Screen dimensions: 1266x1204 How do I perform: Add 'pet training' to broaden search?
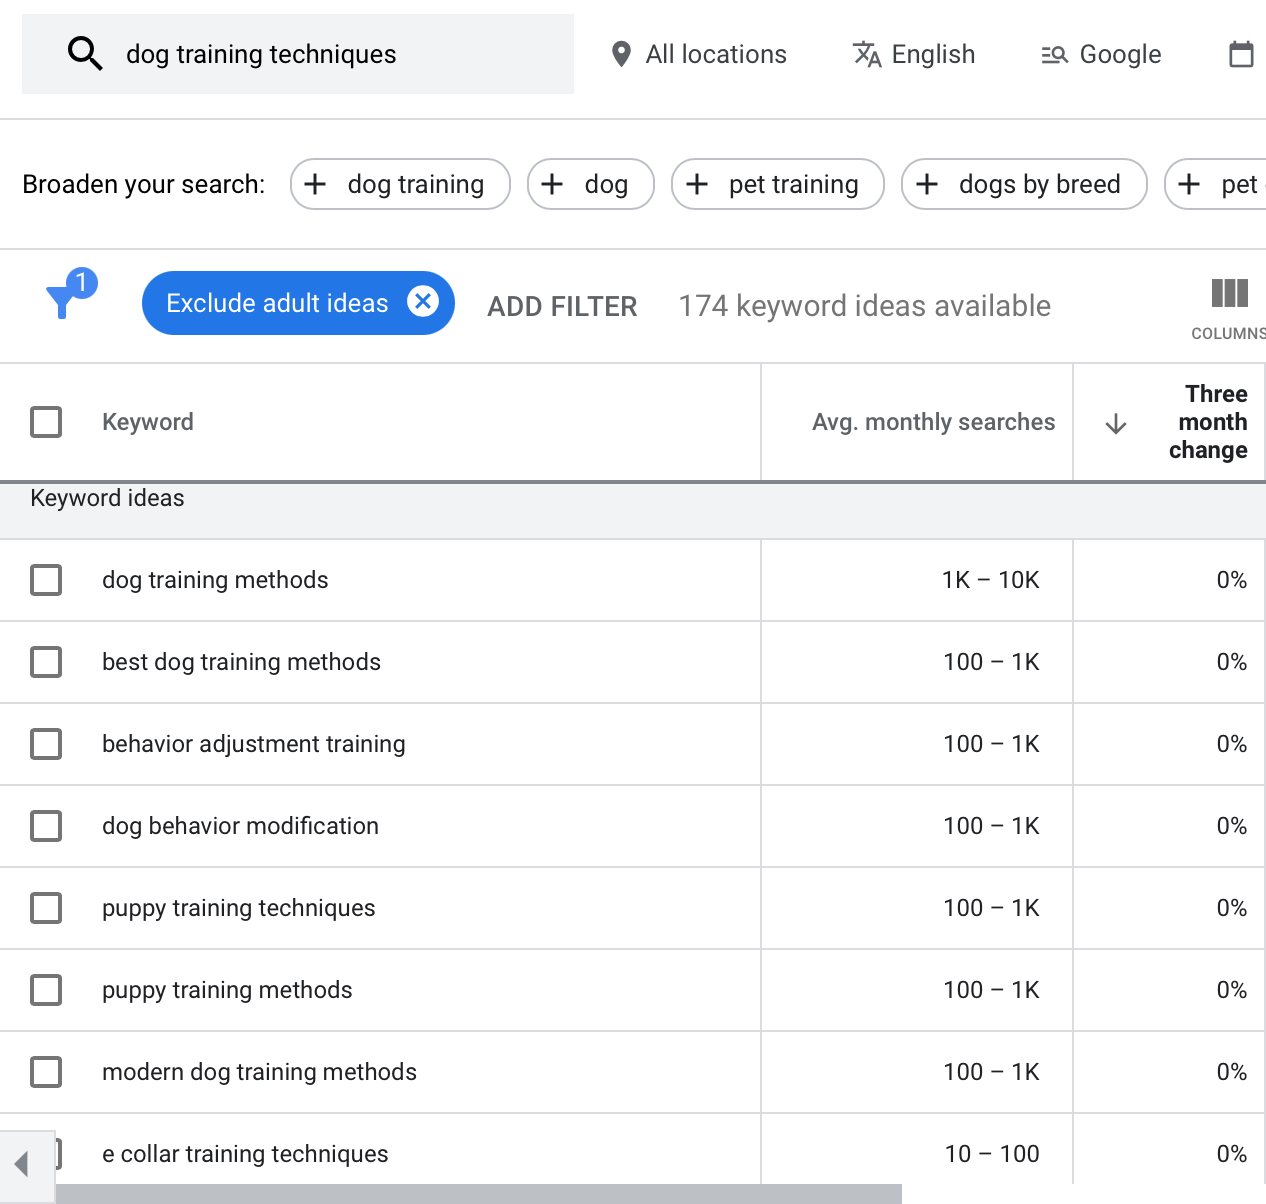tap(777, 184)
